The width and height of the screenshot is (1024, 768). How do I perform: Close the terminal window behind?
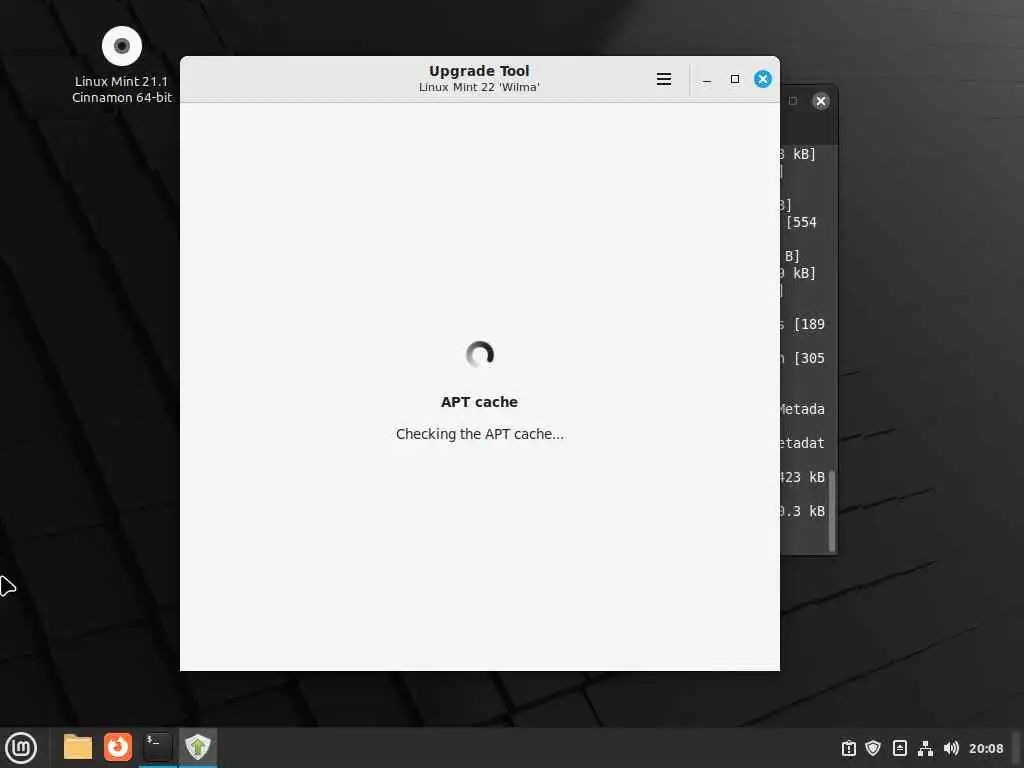click(x=821, y=101)
